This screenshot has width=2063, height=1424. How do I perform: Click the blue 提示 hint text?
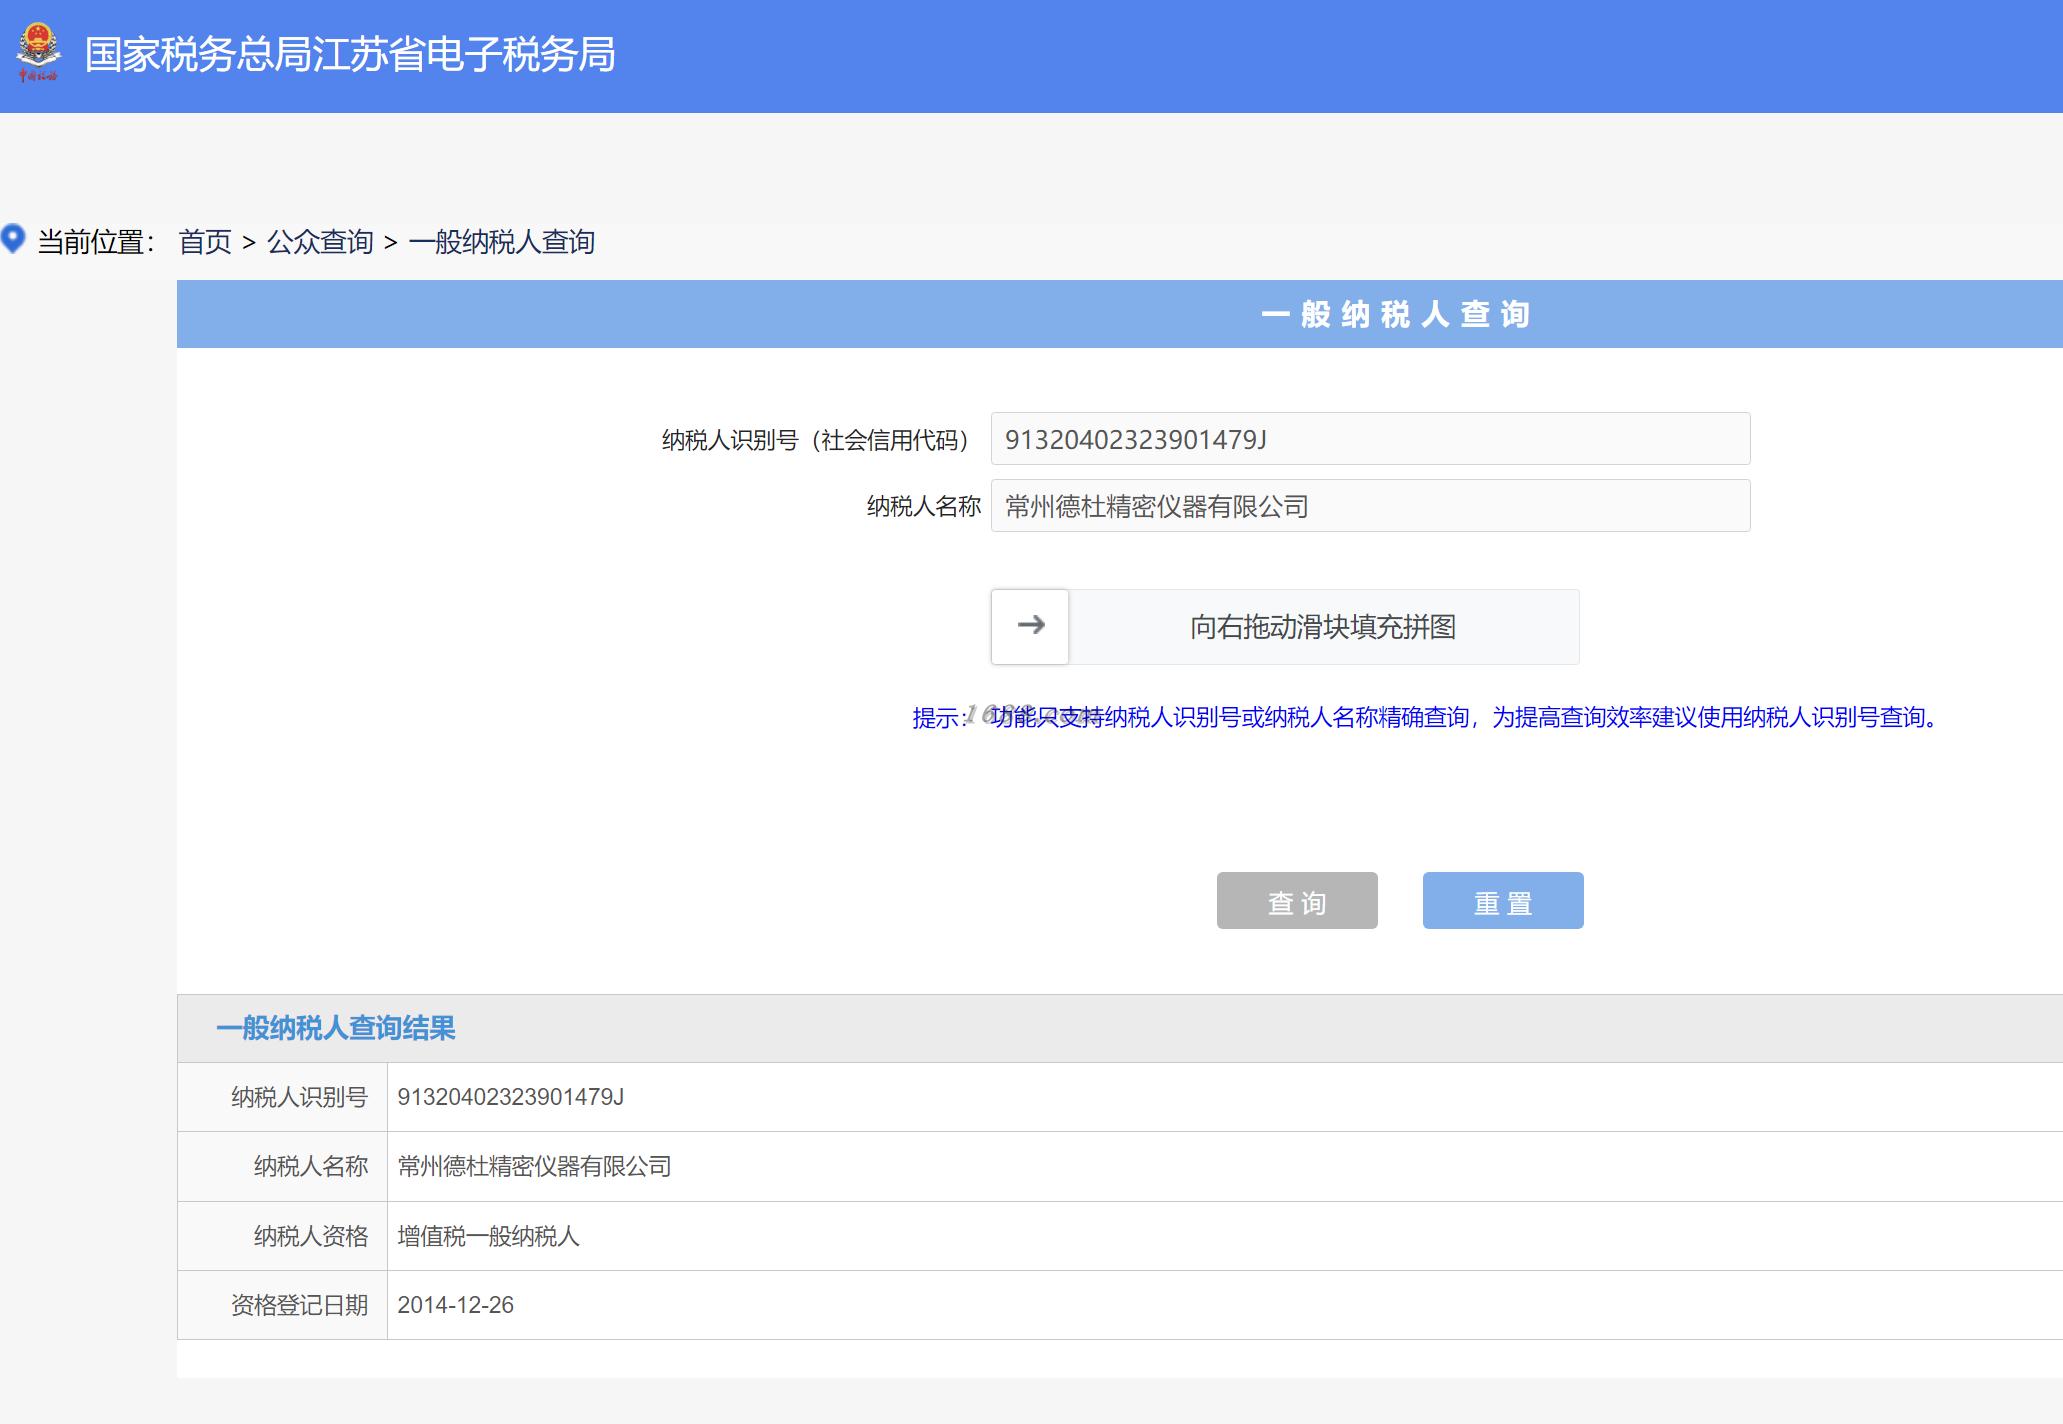click(x=1427, y=717)
